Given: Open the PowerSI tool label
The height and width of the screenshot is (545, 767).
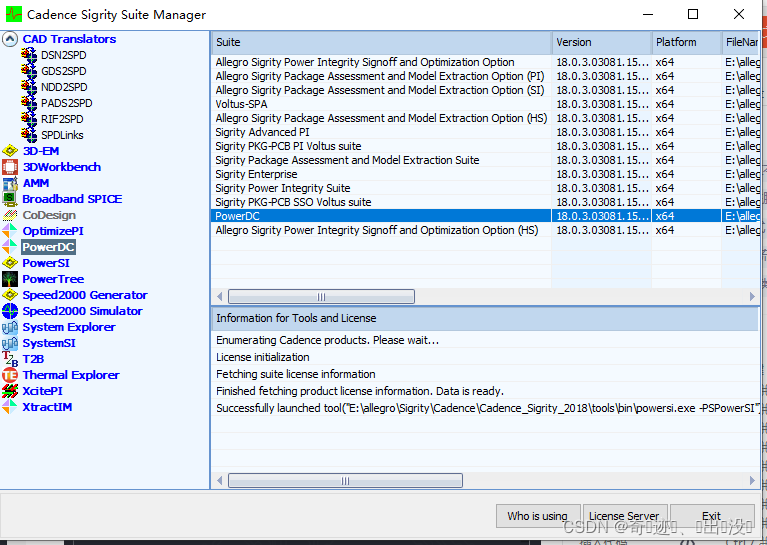Looking at the screenshot, I should pyautogui.click(x=46, y=263).
